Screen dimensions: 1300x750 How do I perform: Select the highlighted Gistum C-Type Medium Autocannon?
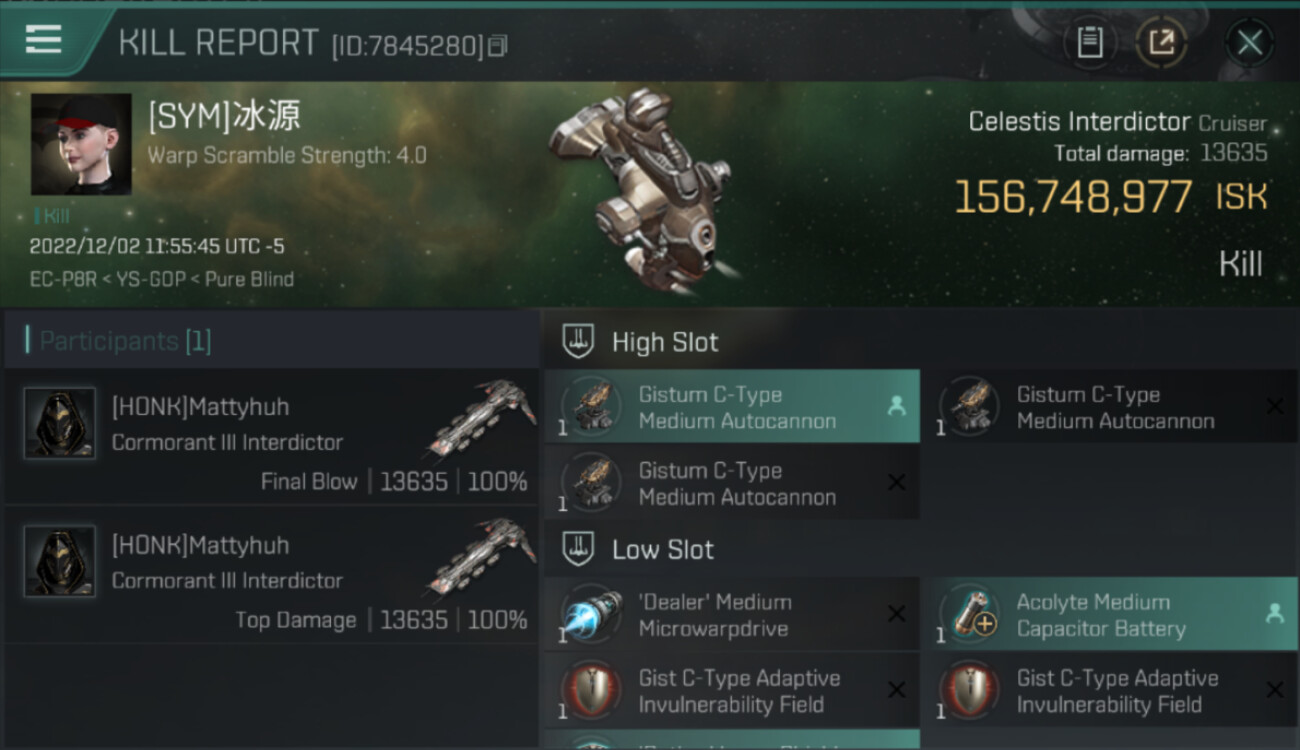(x=732, y=407)
